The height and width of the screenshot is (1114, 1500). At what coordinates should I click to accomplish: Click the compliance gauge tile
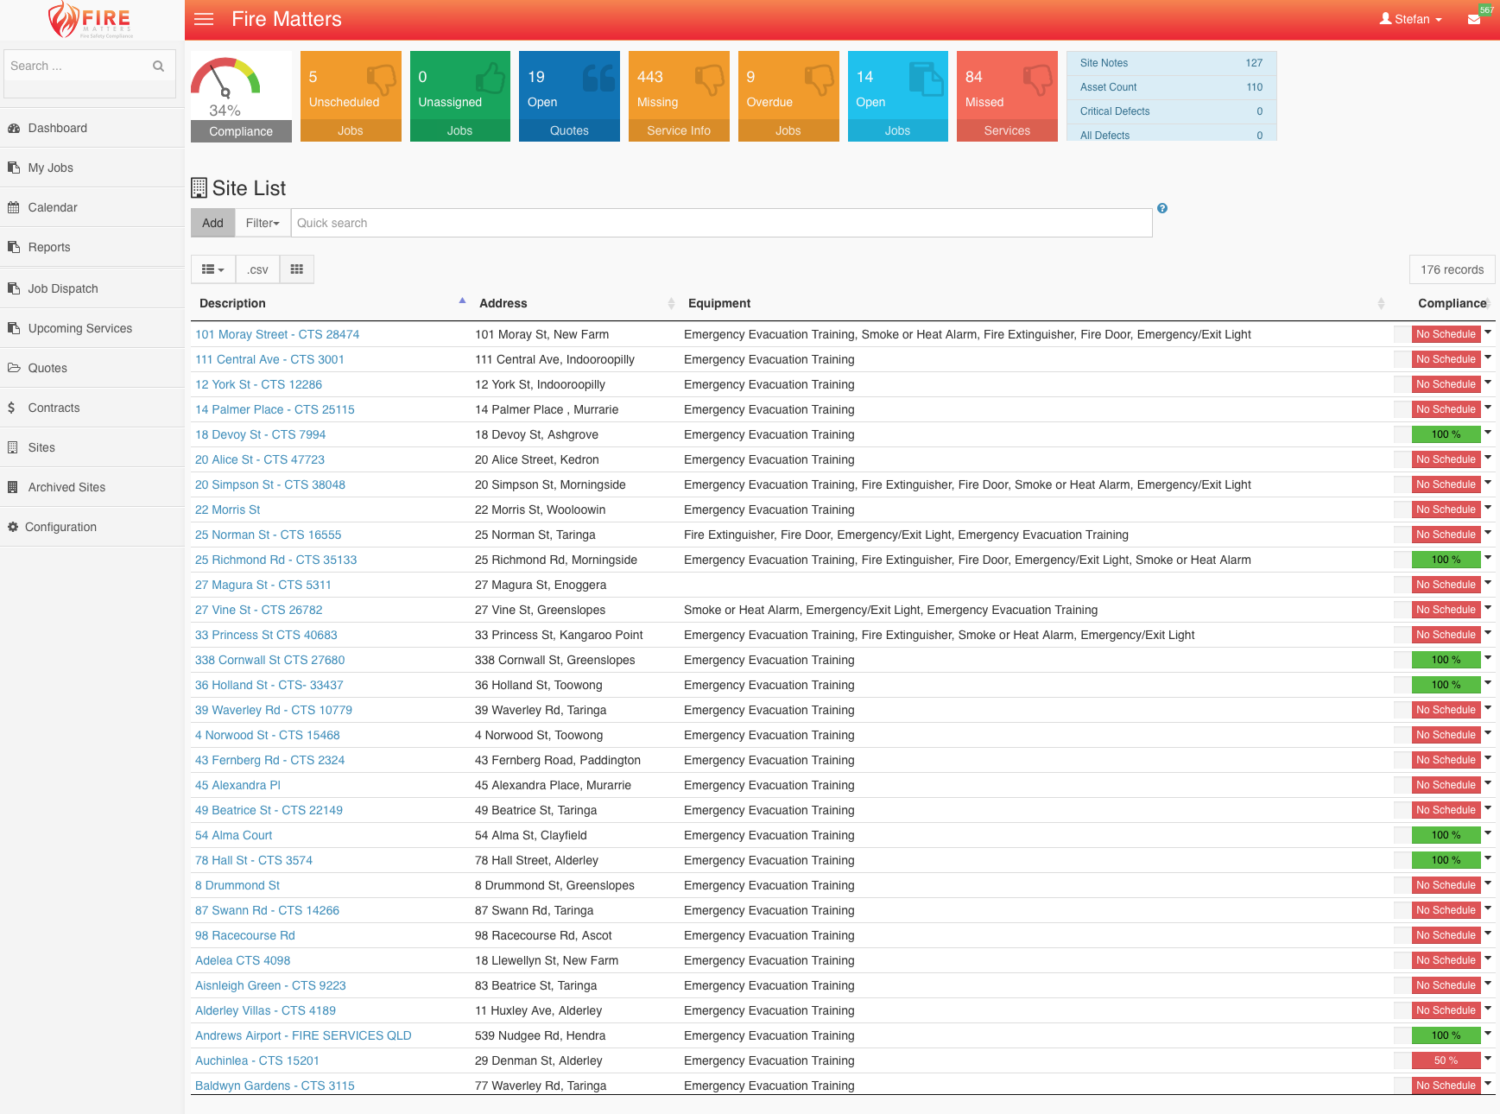[x=241, y=96]
